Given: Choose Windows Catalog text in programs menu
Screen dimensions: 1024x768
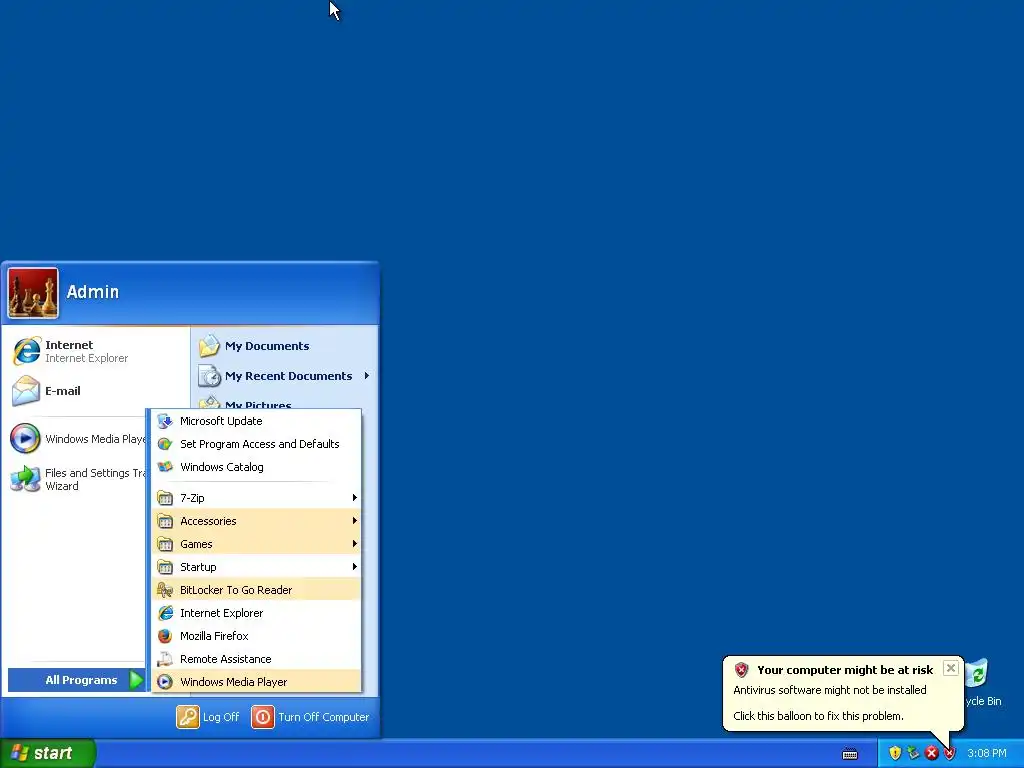Looking at the screenshot, I should coord(222,467).
